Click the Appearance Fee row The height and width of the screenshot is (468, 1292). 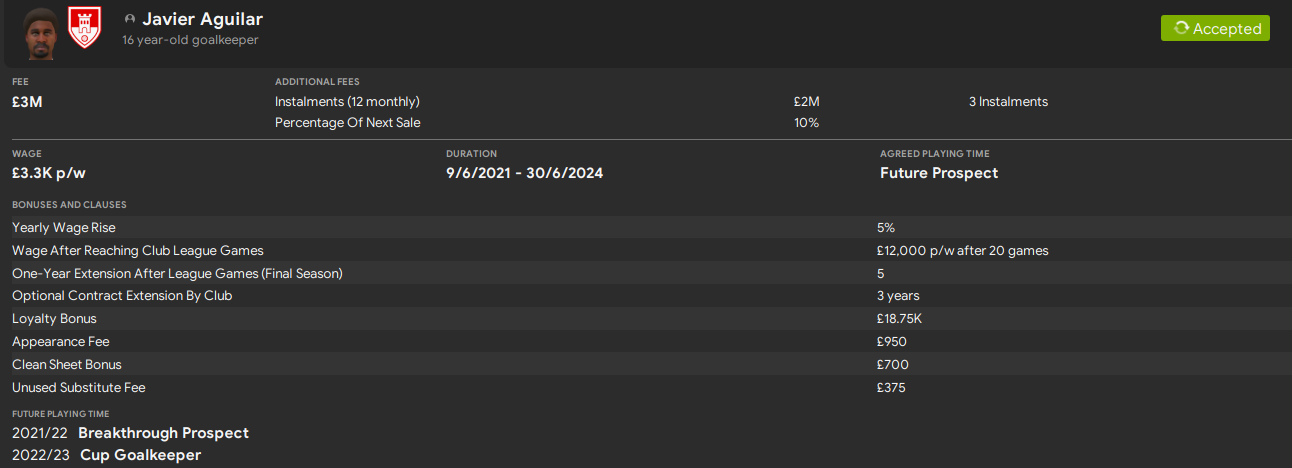(x=59, y=342)
